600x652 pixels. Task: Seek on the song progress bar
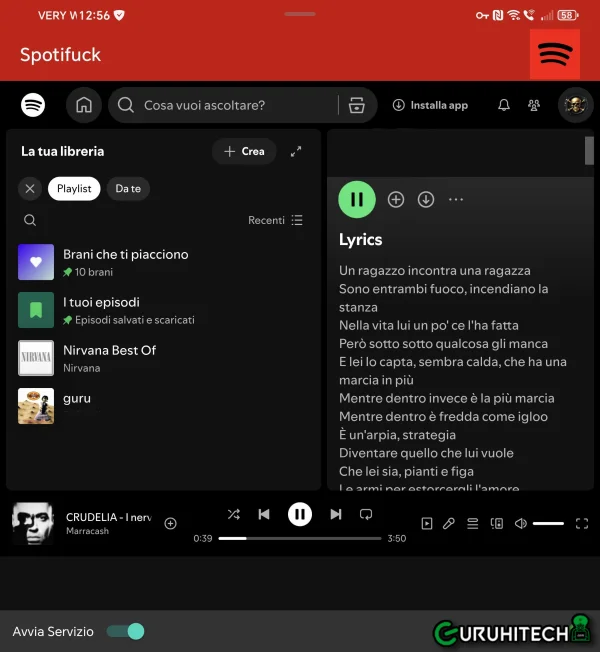pyautogui.click(x=300, y=538)
